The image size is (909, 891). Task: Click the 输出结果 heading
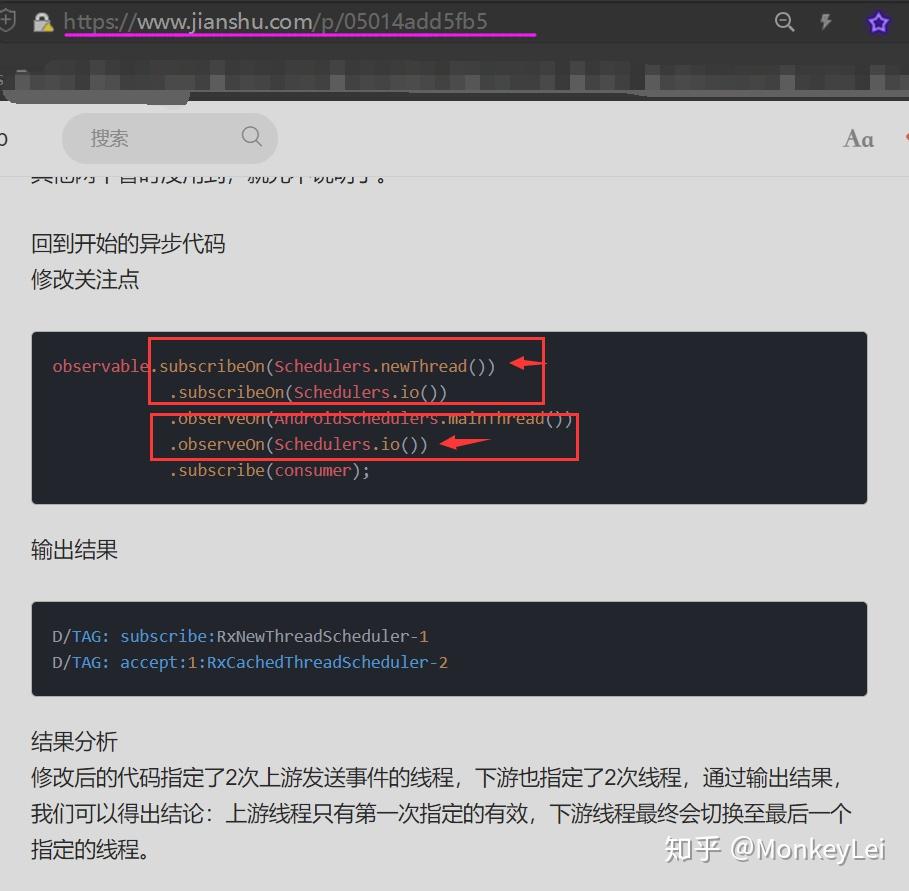[74, 549]
